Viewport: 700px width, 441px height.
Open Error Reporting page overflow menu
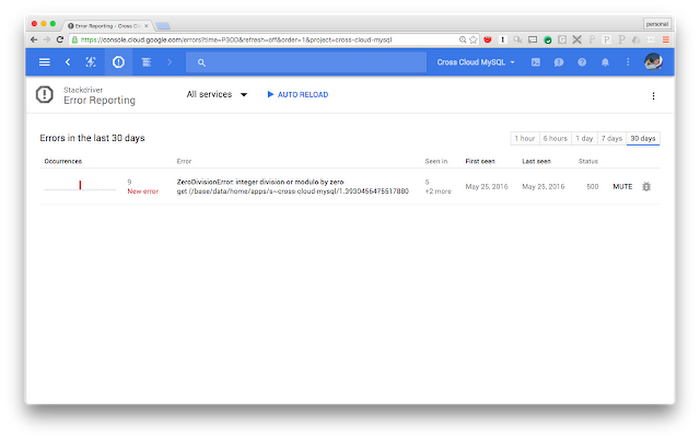tap(653, 96)
